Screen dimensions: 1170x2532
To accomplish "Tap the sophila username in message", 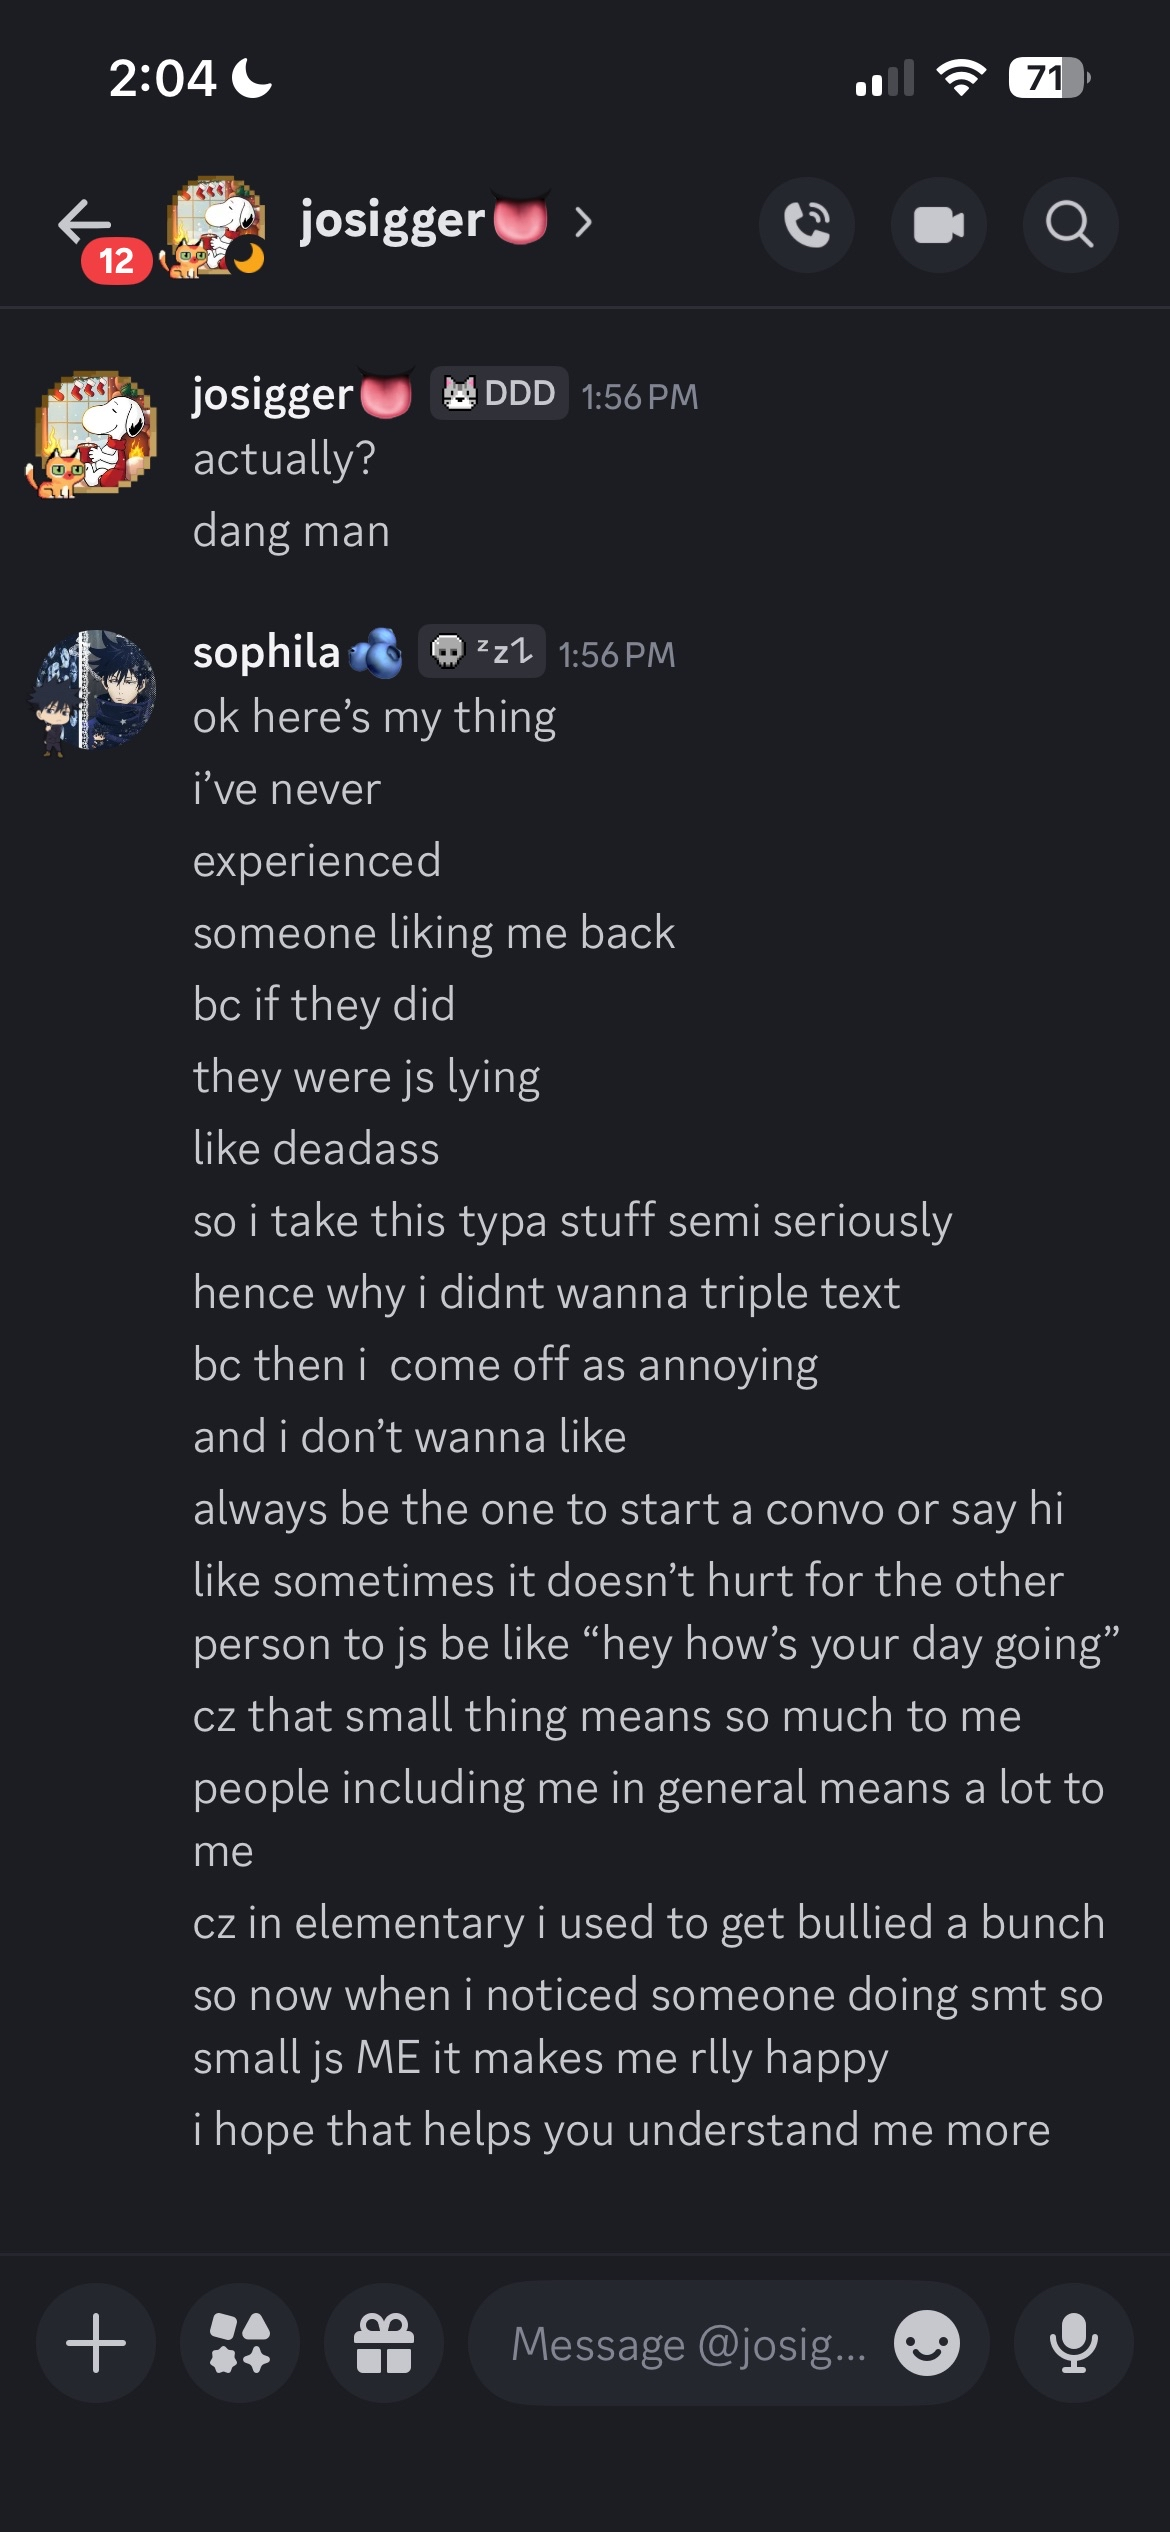I will (266, 652).
